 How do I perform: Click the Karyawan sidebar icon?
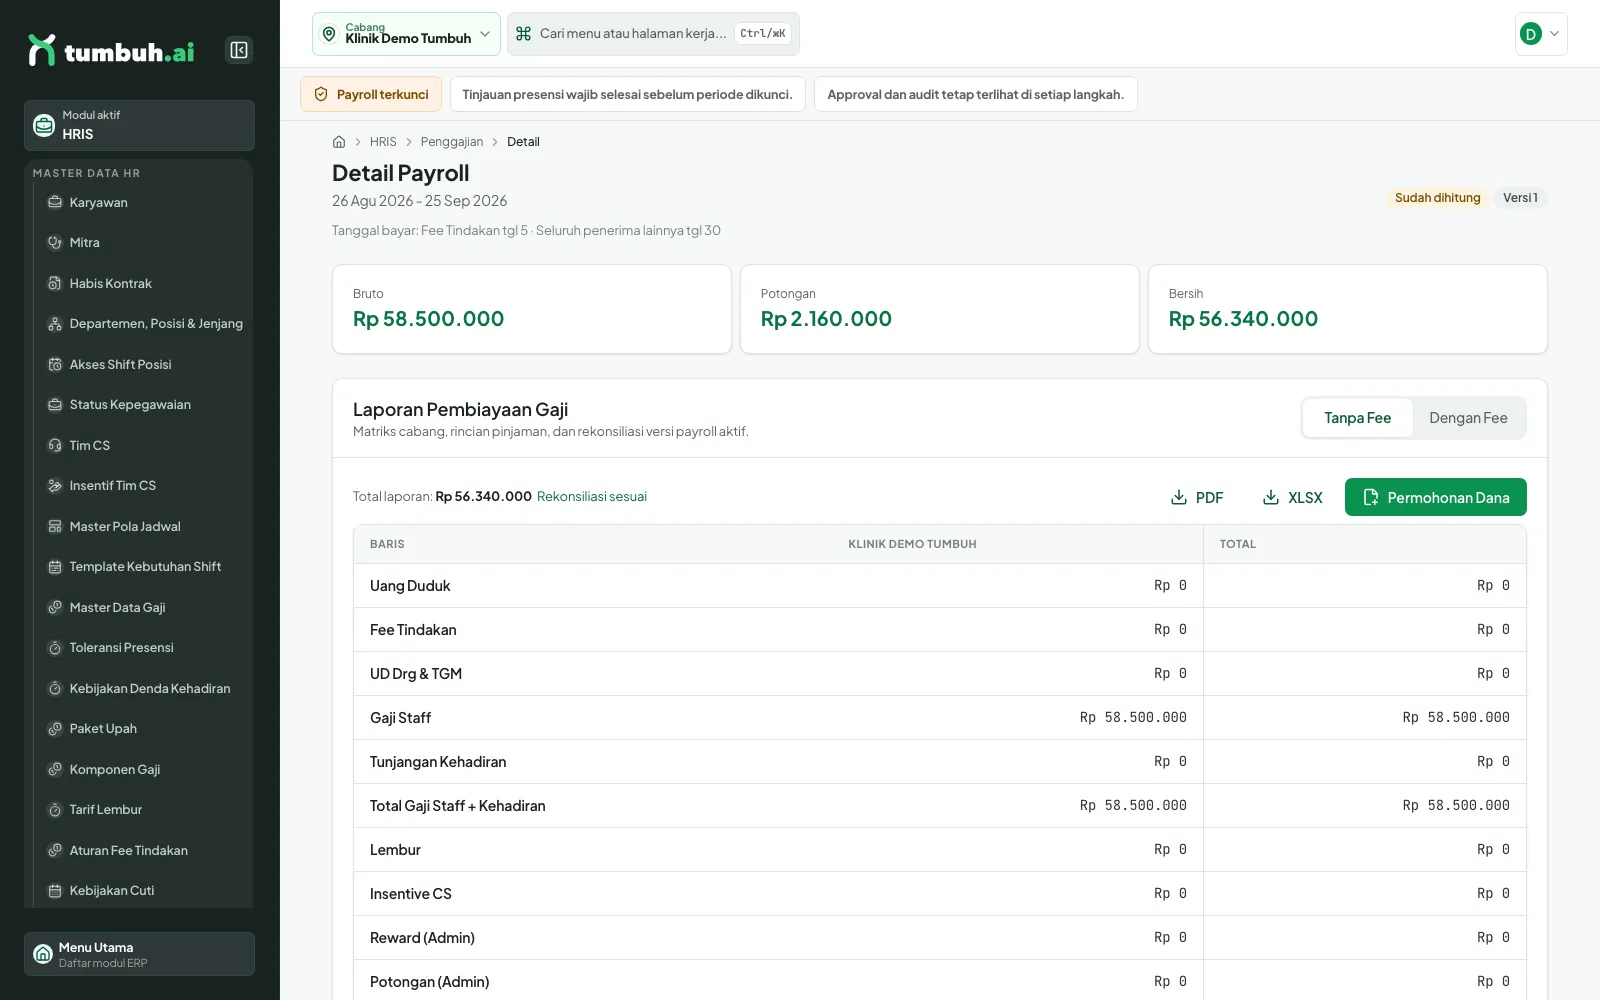tap(55, 202)
